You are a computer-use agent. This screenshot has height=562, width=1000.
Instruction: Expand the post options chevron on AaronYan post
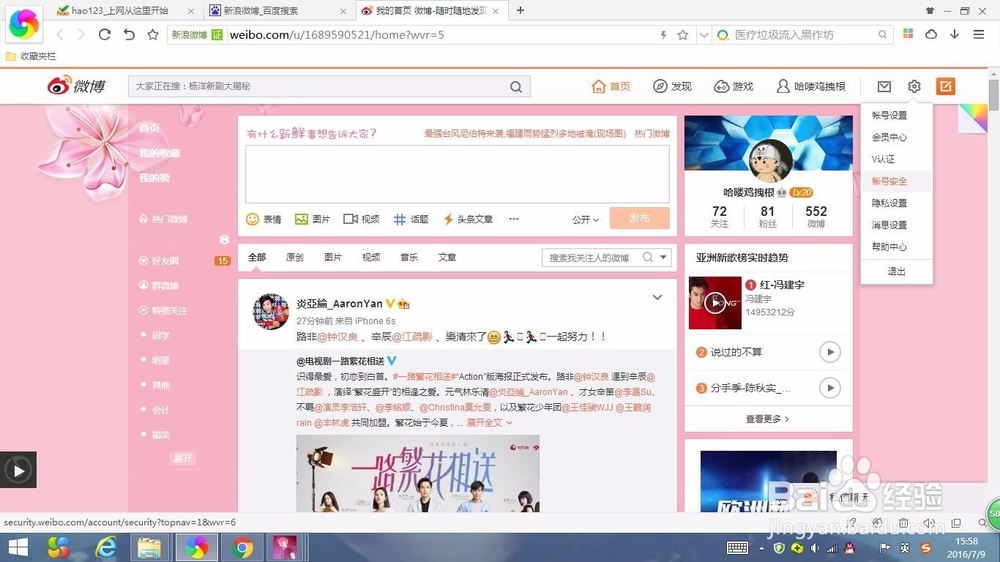coord(657,297)
